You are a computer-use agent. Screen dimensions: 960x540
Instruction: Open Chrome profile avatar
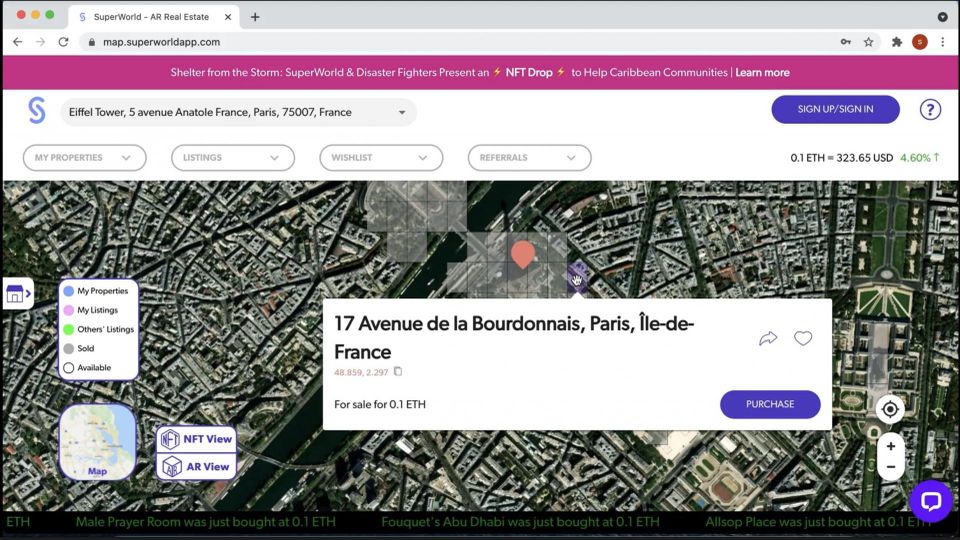pos(920,42)
